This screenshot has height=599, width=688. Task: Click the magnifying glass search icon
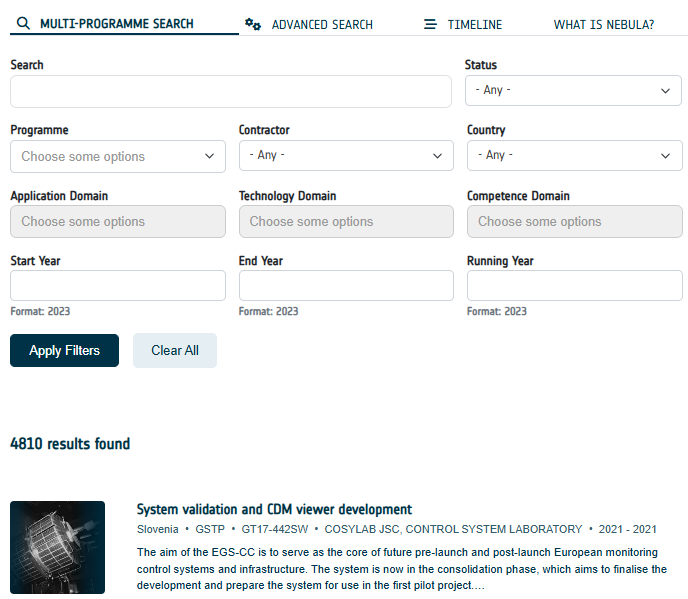coord(23,24)
